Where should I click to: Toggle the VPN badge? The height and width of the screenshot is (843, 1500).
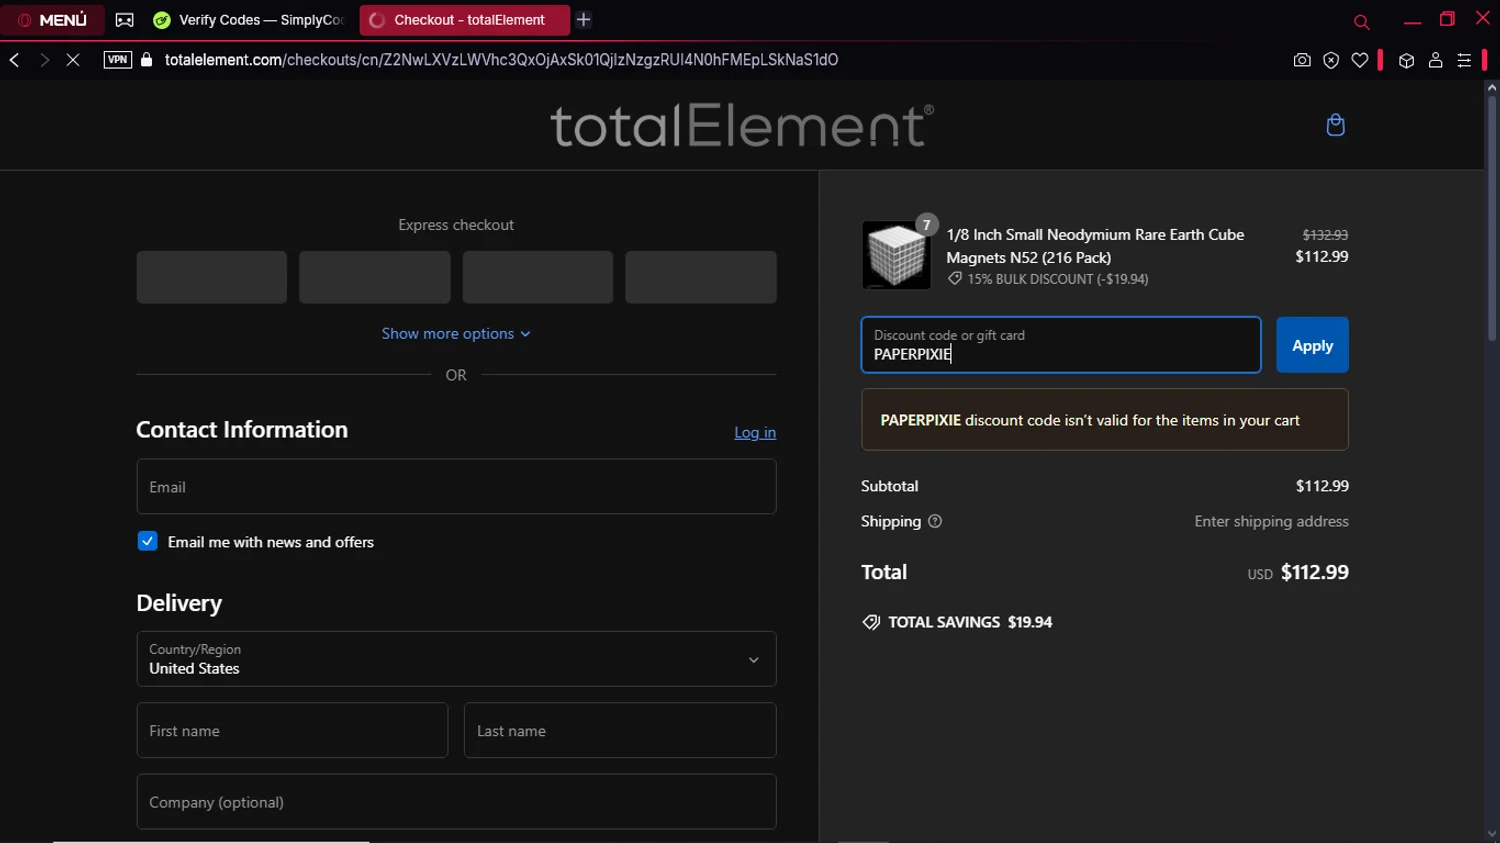118,60
